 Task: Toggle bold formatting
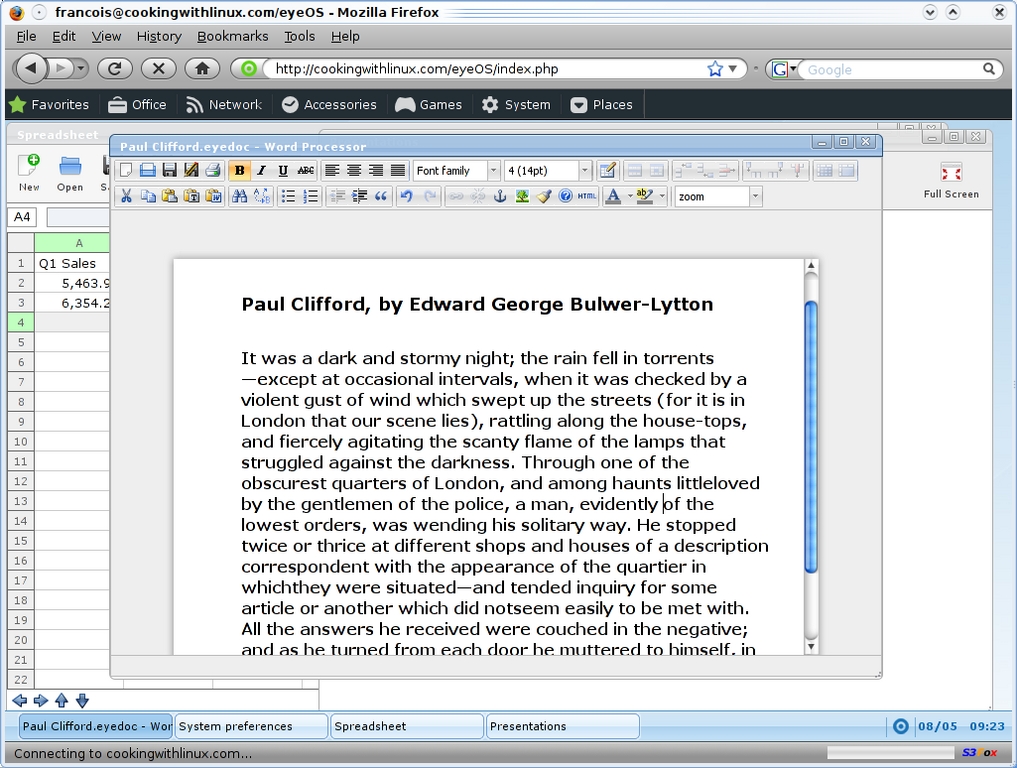pos(239,171)
